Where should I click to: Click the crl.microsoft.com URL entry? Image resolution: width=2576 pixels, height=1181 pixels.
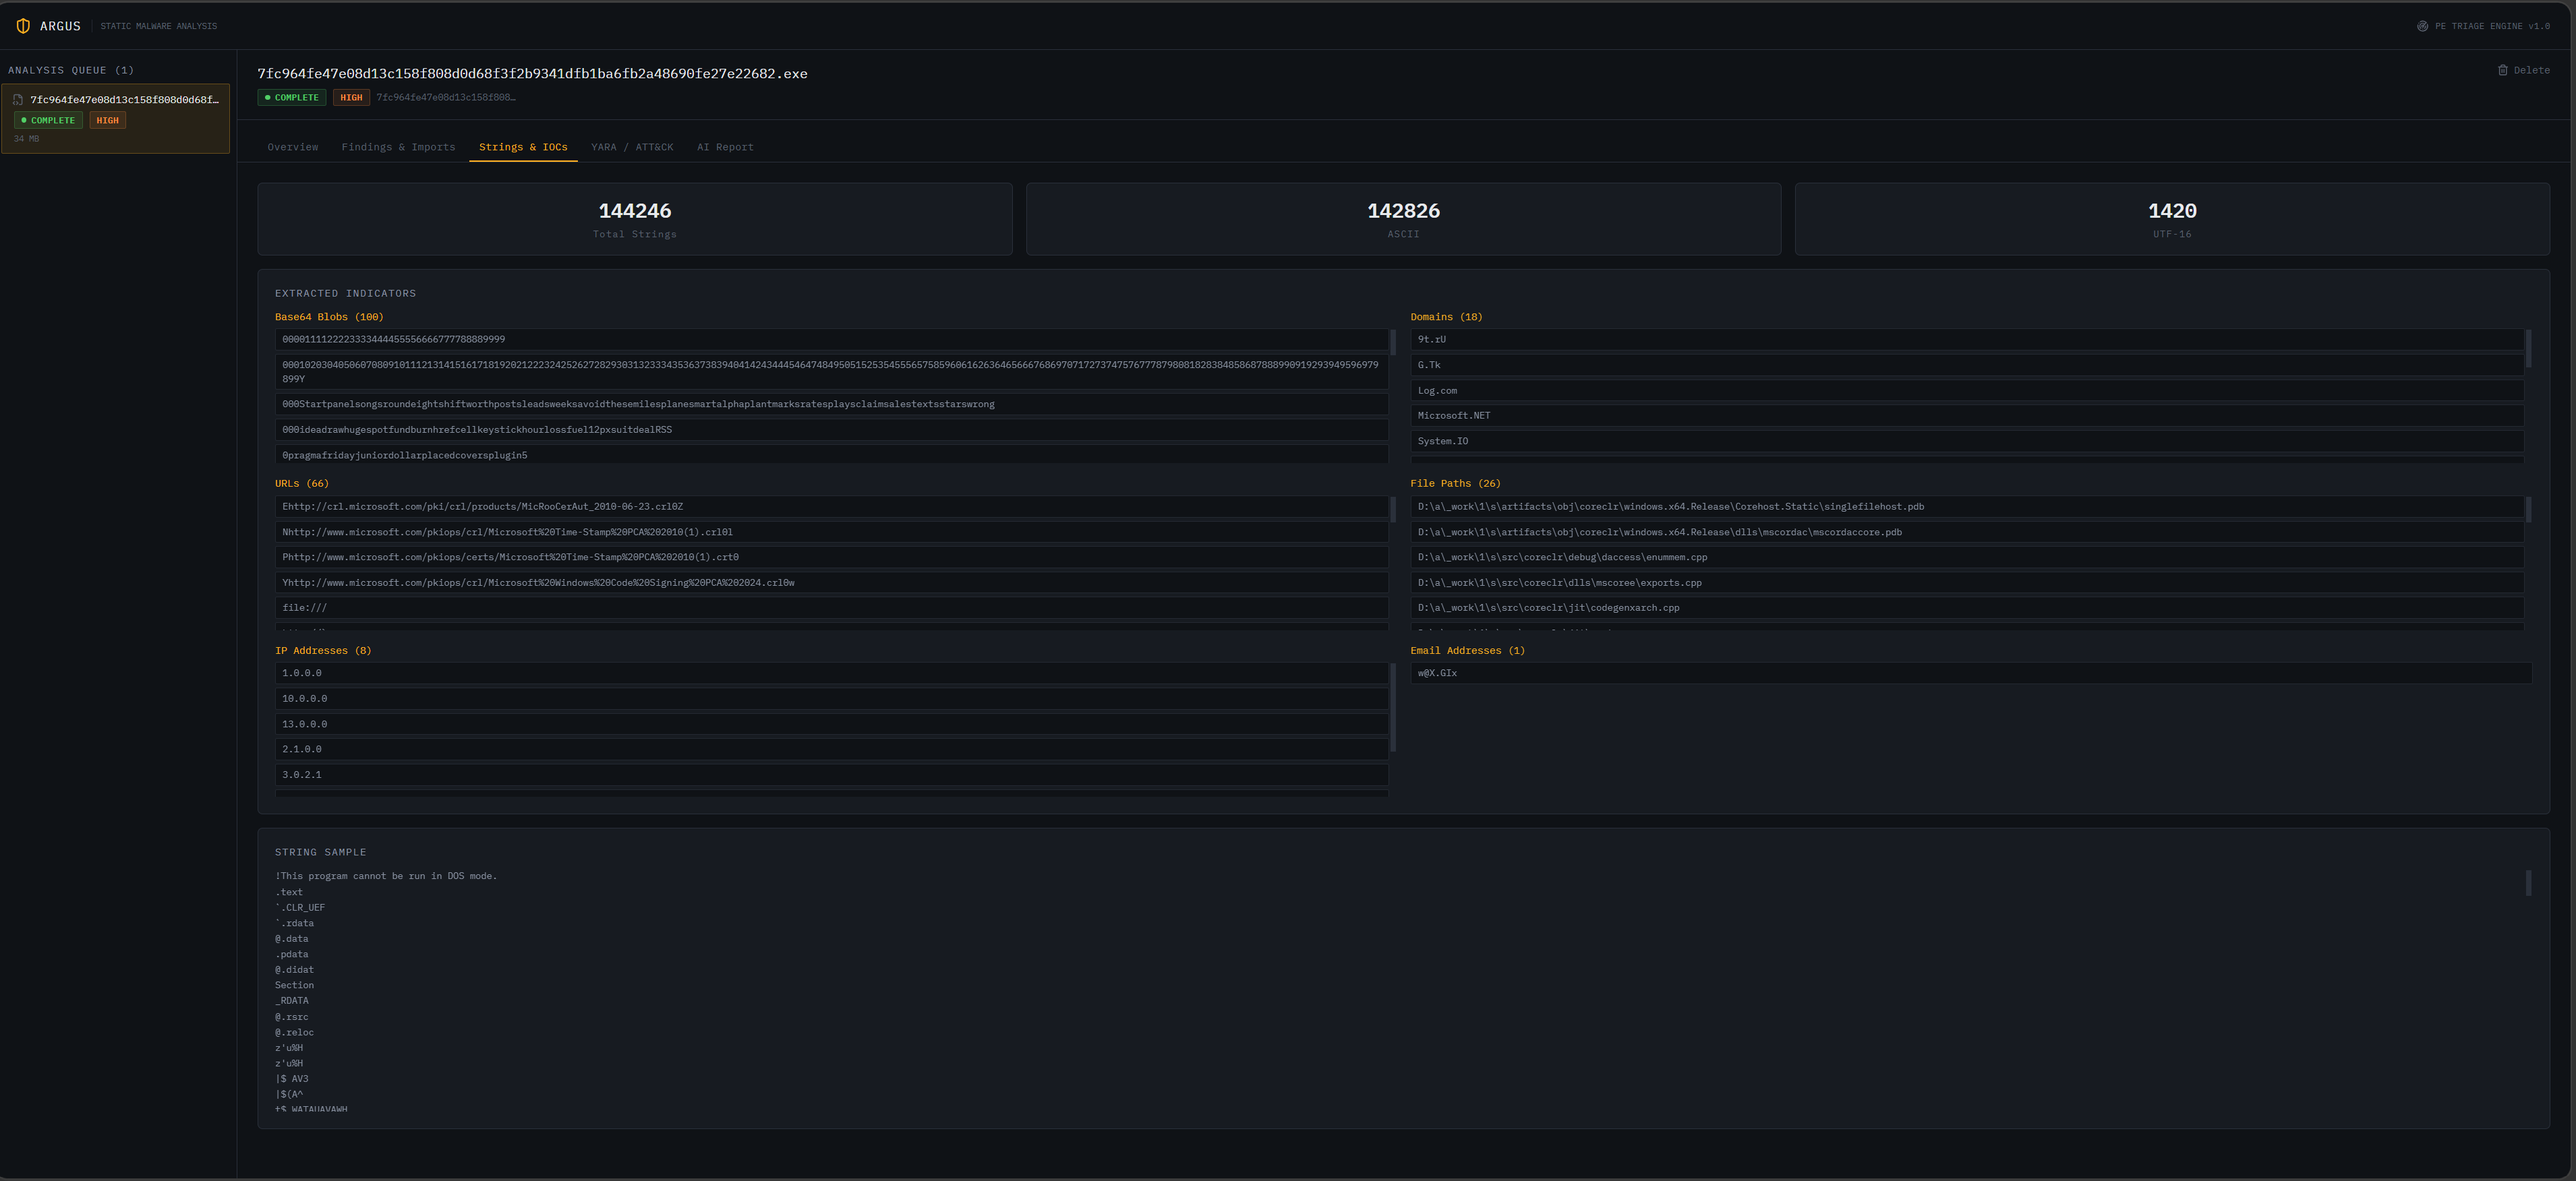(832, 507)
